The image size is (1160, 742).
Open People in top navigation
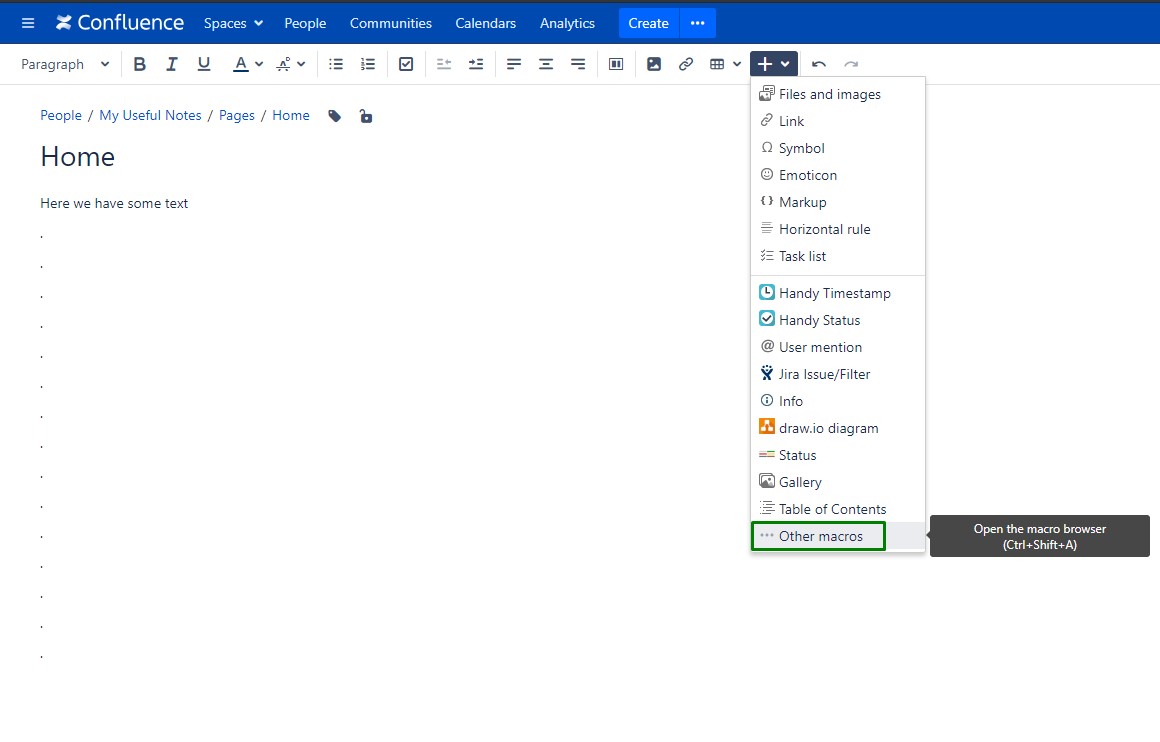click(305, 23)
